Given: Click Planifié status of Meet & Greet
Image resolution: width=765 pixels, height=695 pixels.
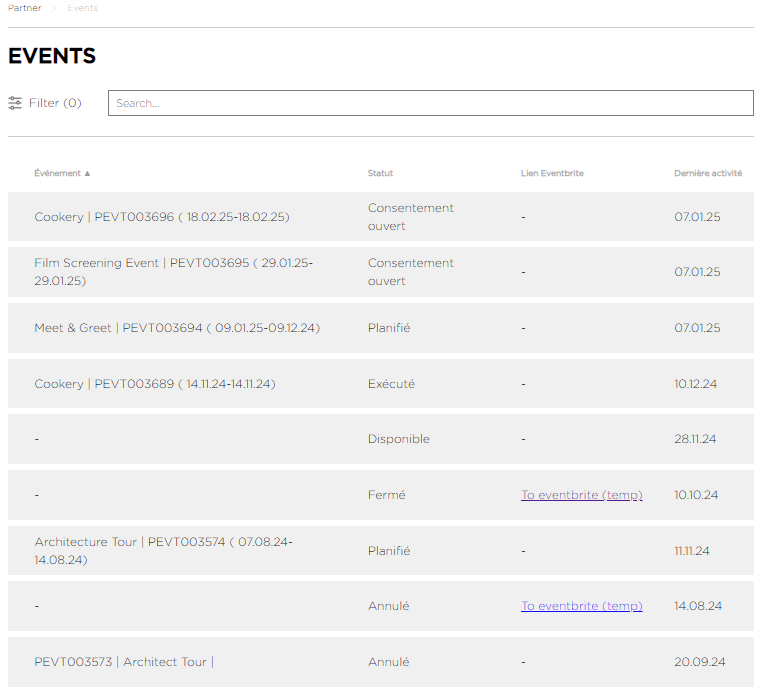Looking at the screenshot, I should [389, 328].
